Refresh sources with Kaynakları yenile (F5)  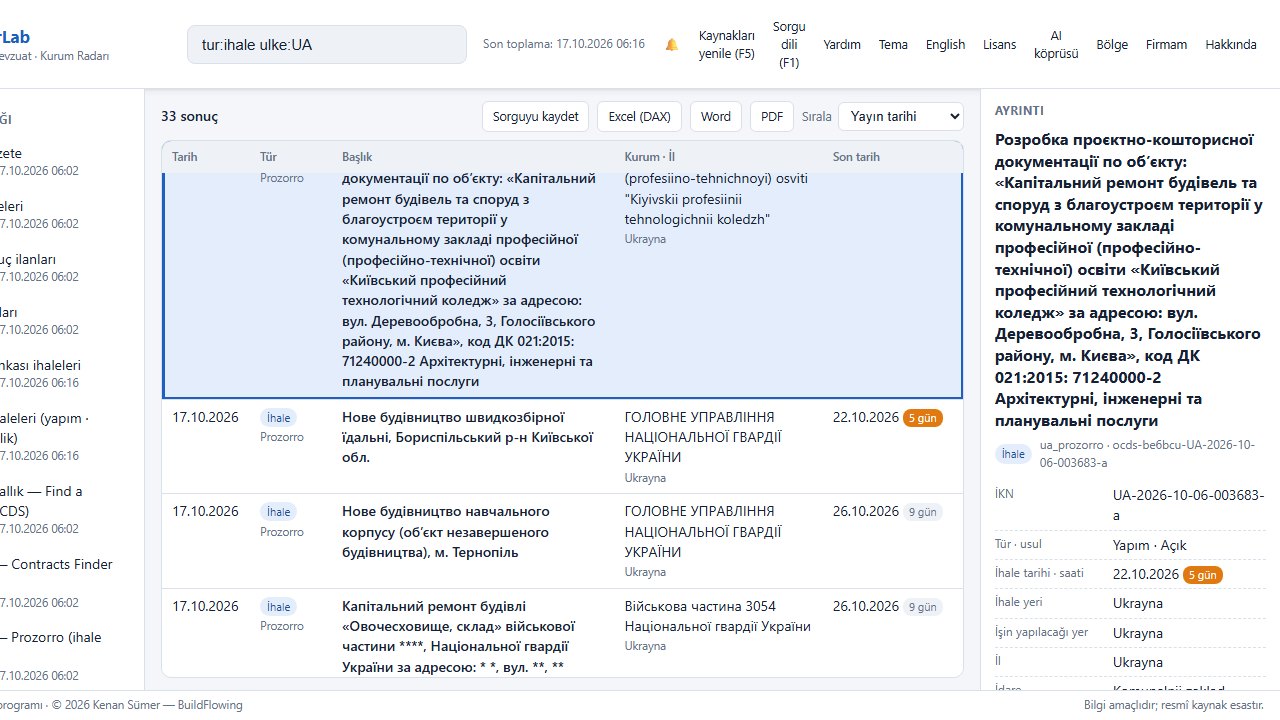(x=727, y=45)
